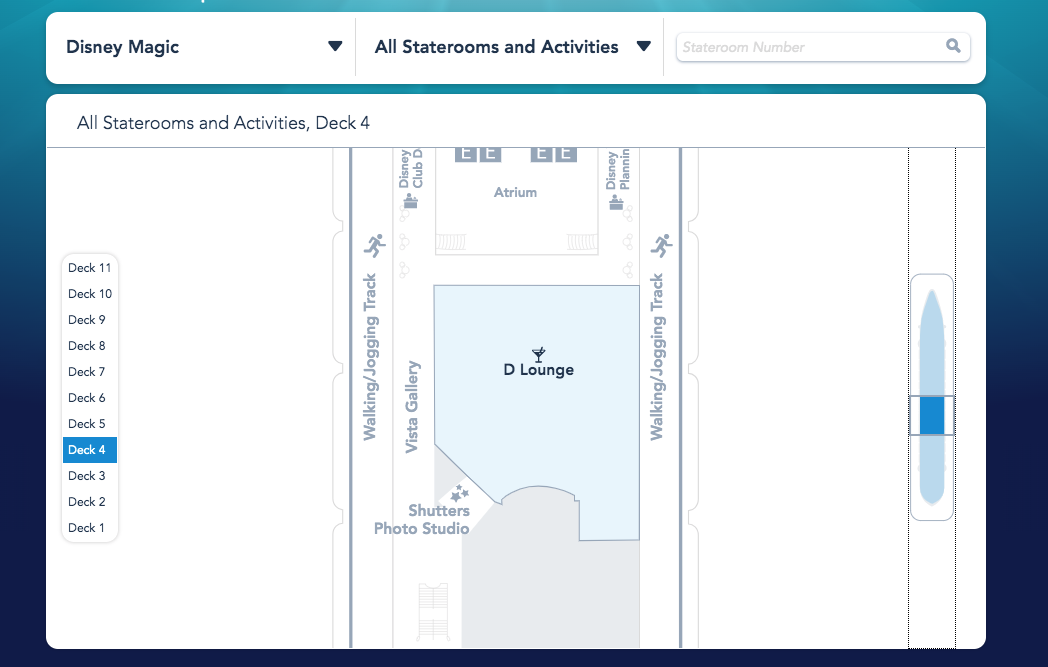
Task: Click the Disney Planning desk icon on right
Action: coord(618,201)
